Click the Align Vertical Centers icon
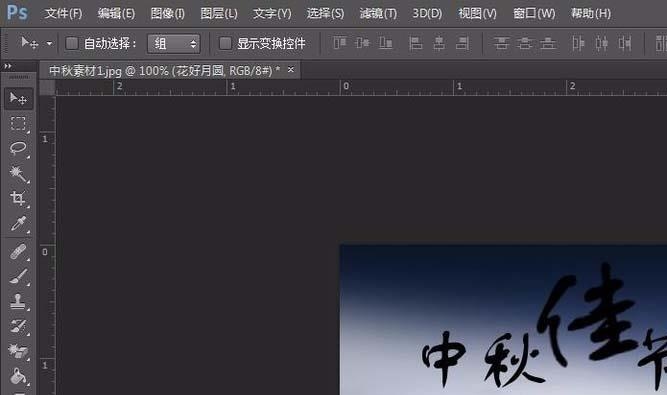Image resolution: width=667 pixels, height=395 pixels. tap(362, 43)
